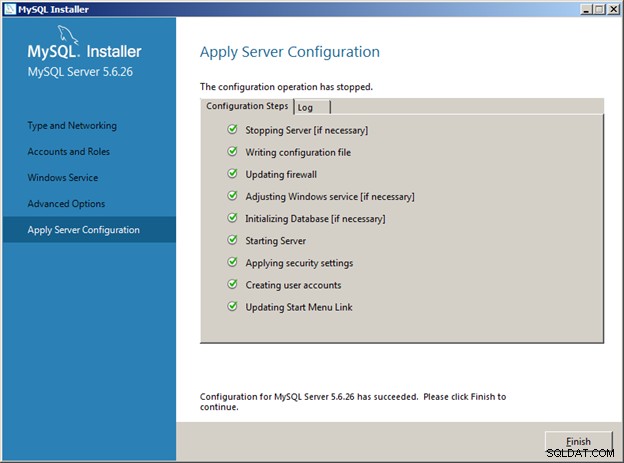624x463 pixels.
Task: Click the MySQL Installer title bar icon
Action: click(x=10, y=9)
